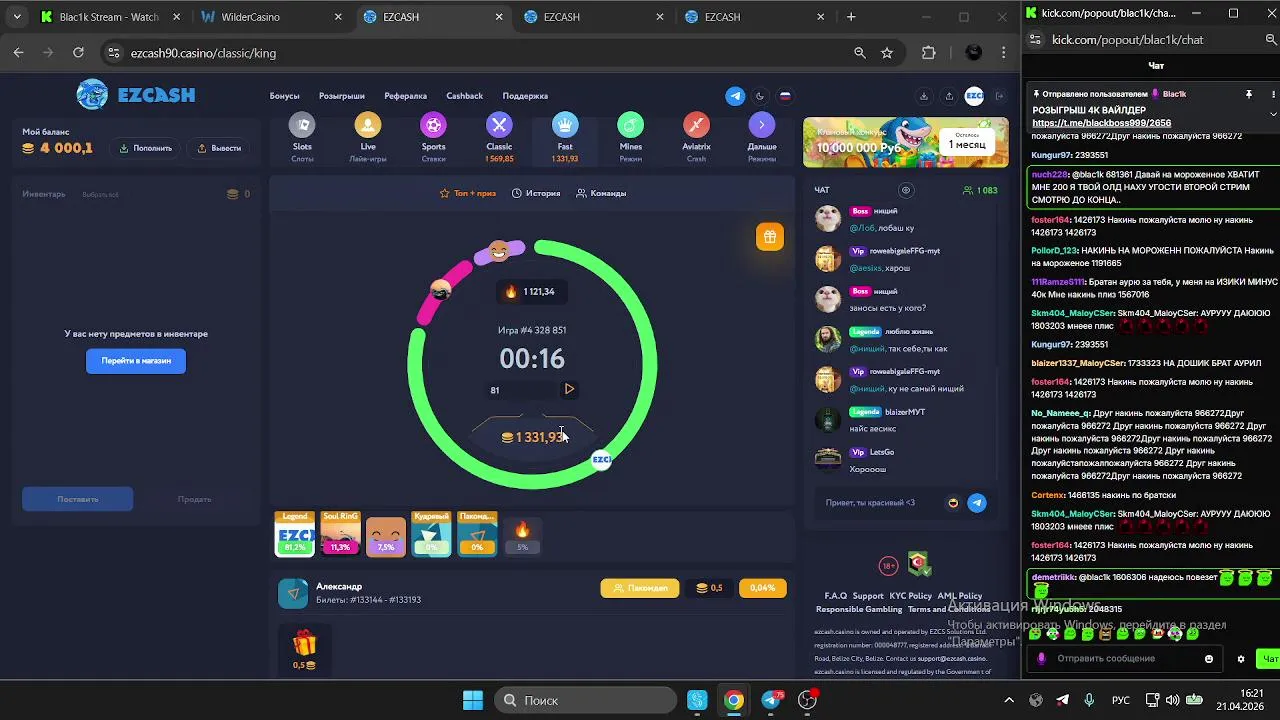Toggle chat visibility eye icon
1280x720 pixels.
[906, 190]
